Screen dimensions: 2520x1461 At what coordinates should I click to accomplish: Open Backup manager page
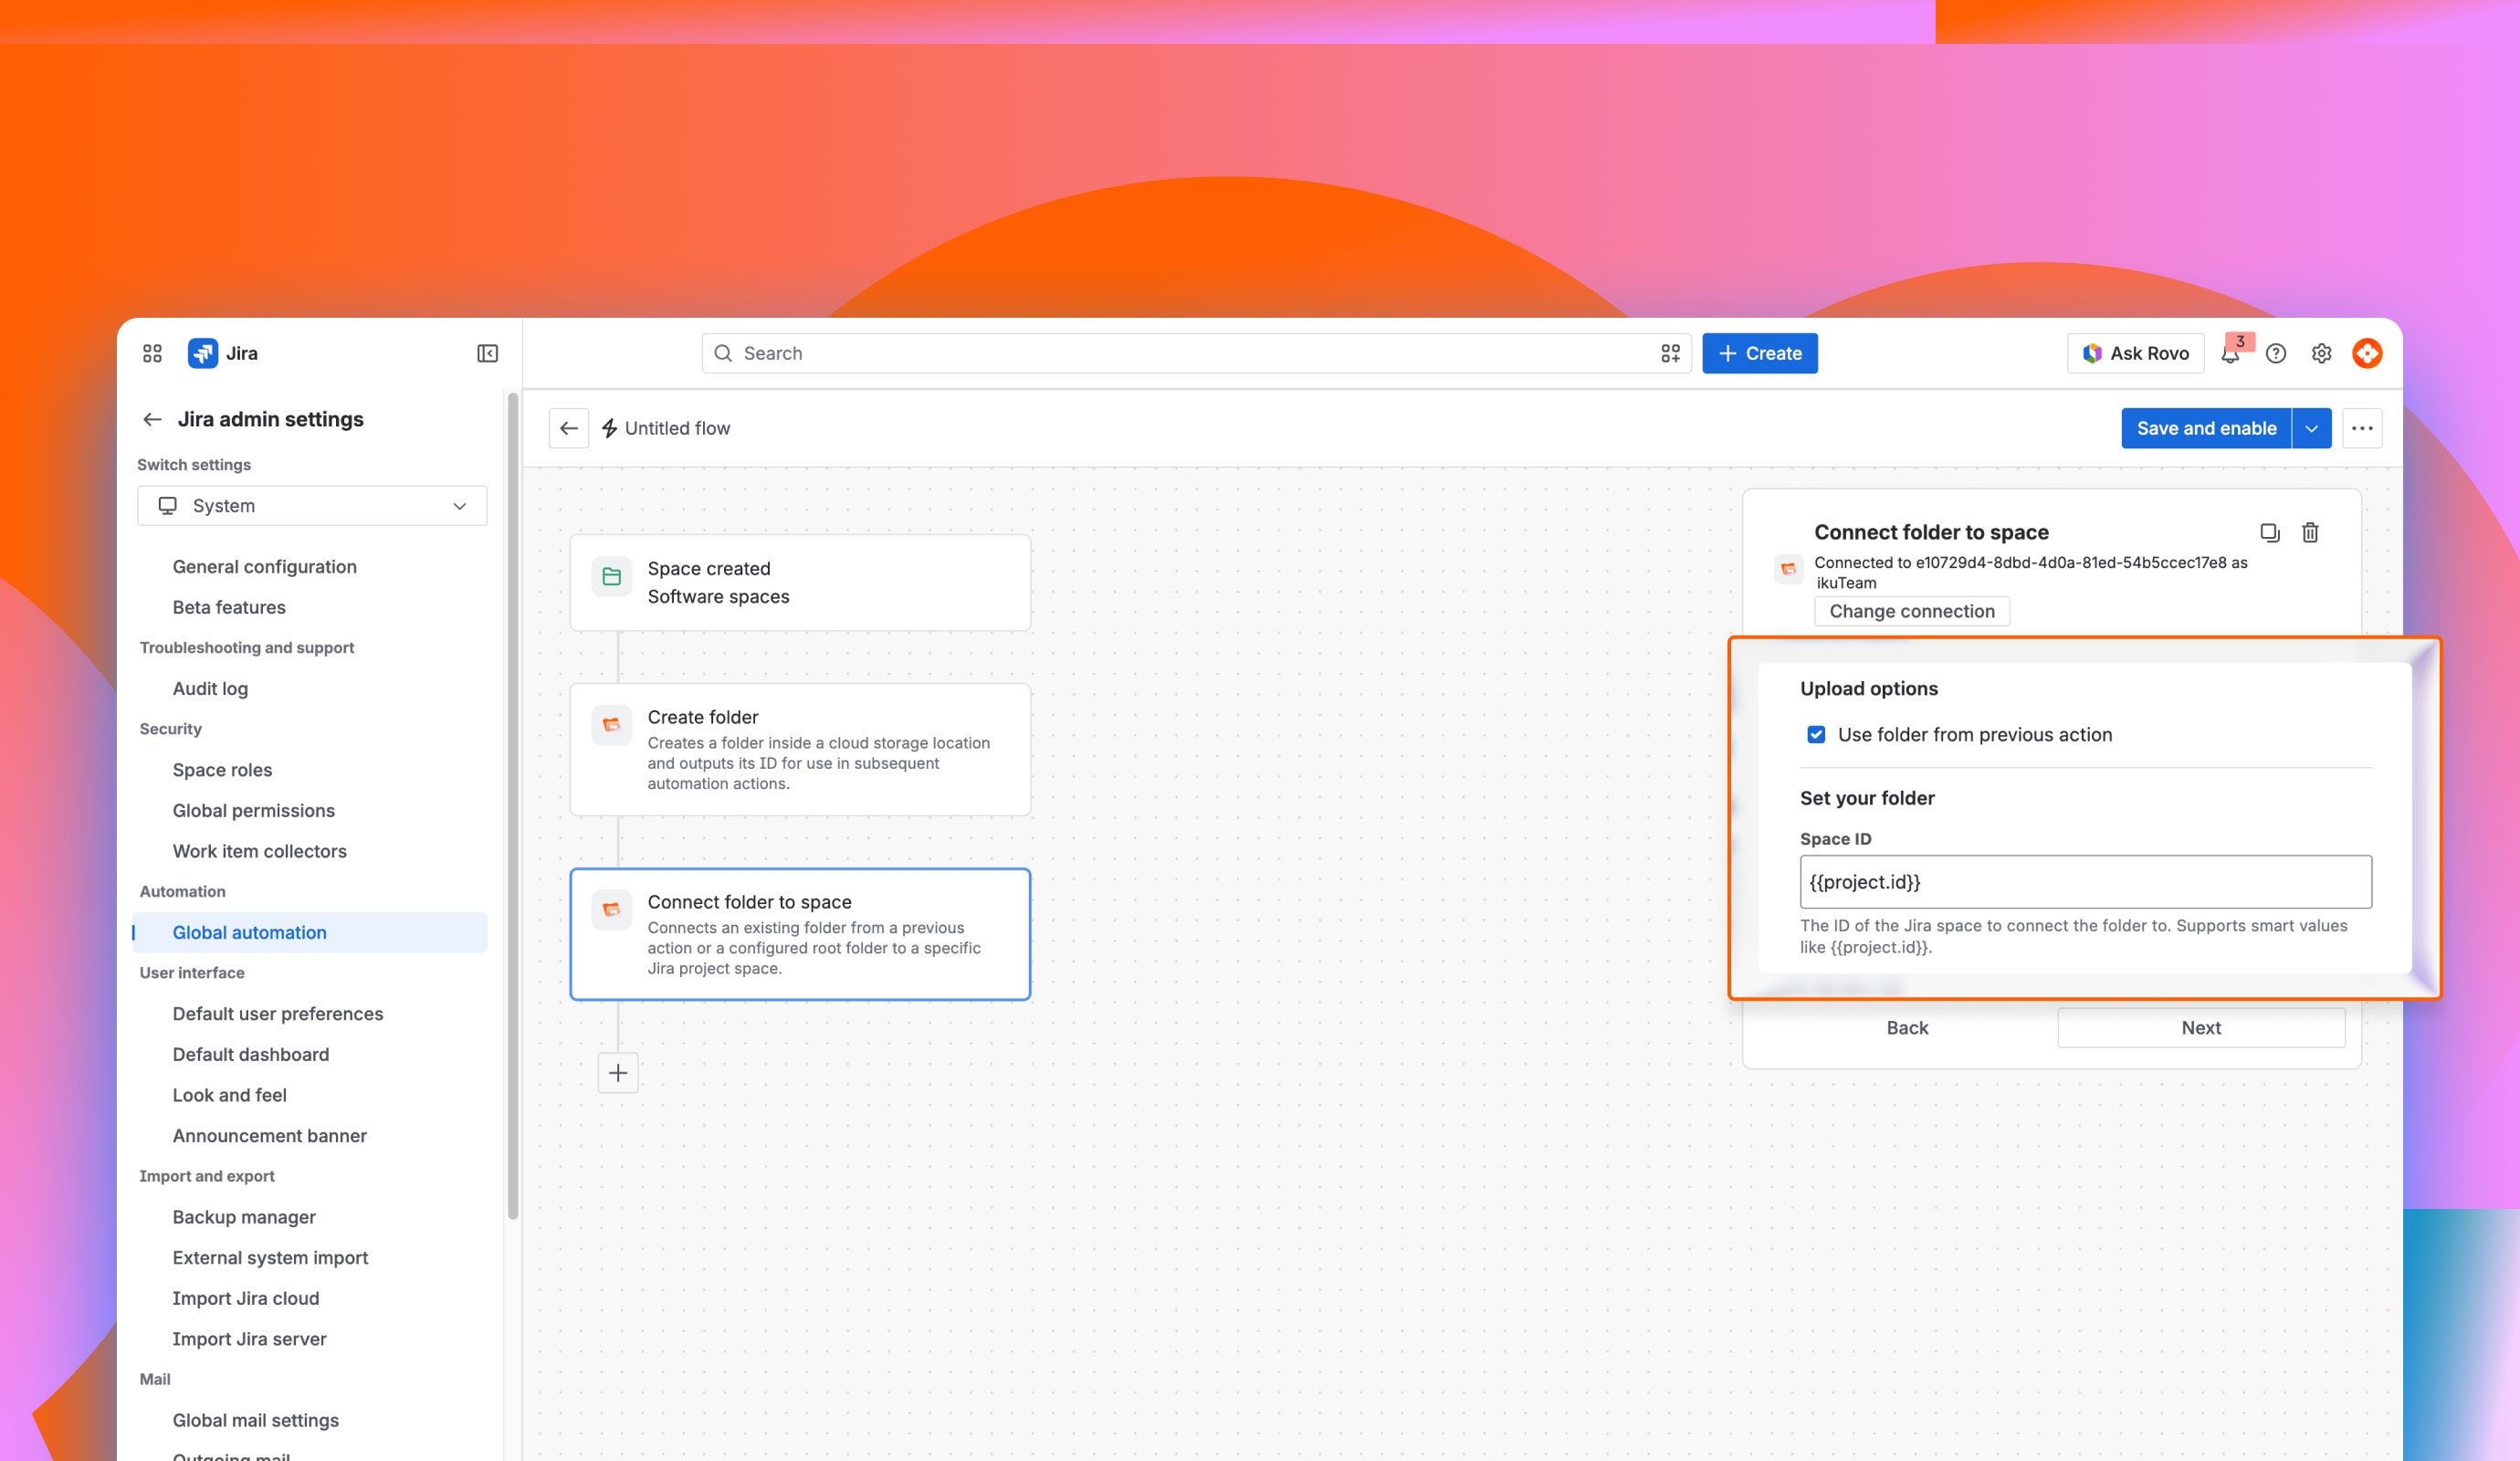click(244, 1217)
